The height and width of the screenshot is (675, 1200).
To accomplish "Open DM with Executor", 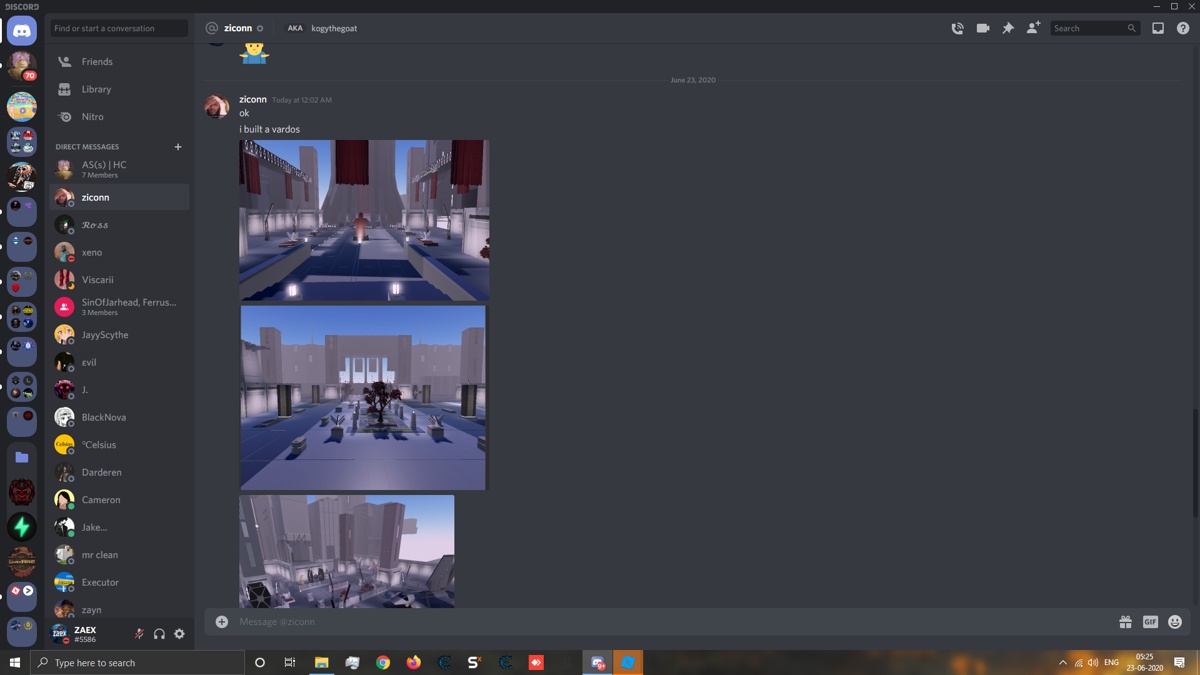I will 121,582.
